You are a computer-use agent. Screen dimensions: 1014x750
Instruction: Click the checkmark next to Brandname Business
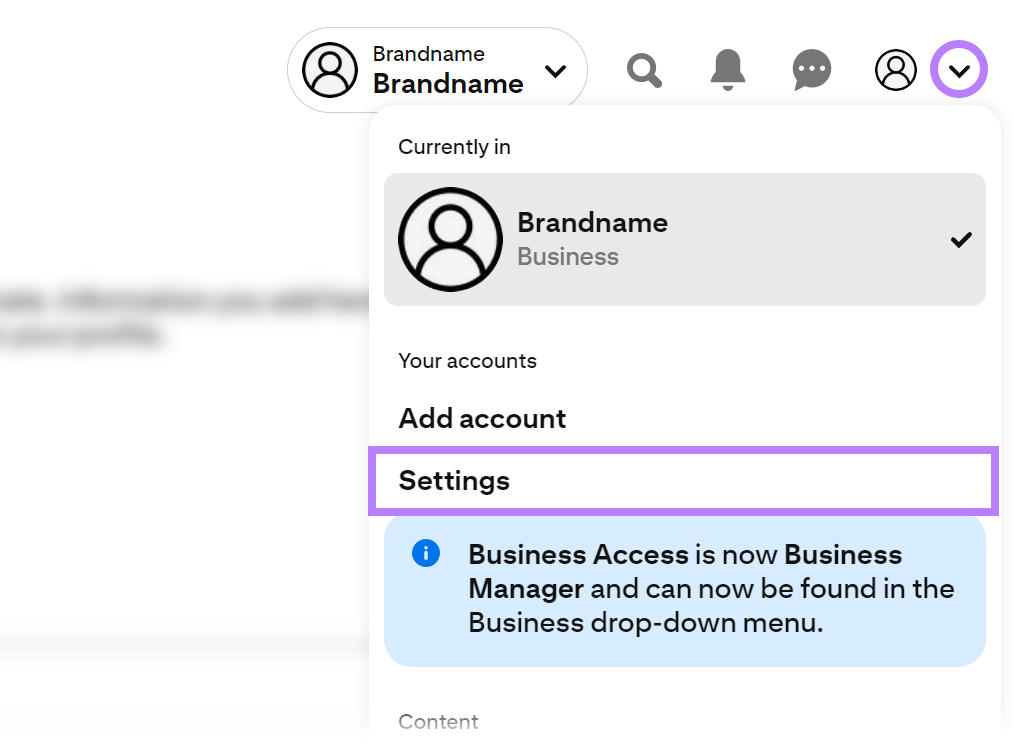[x=961, y=239]
